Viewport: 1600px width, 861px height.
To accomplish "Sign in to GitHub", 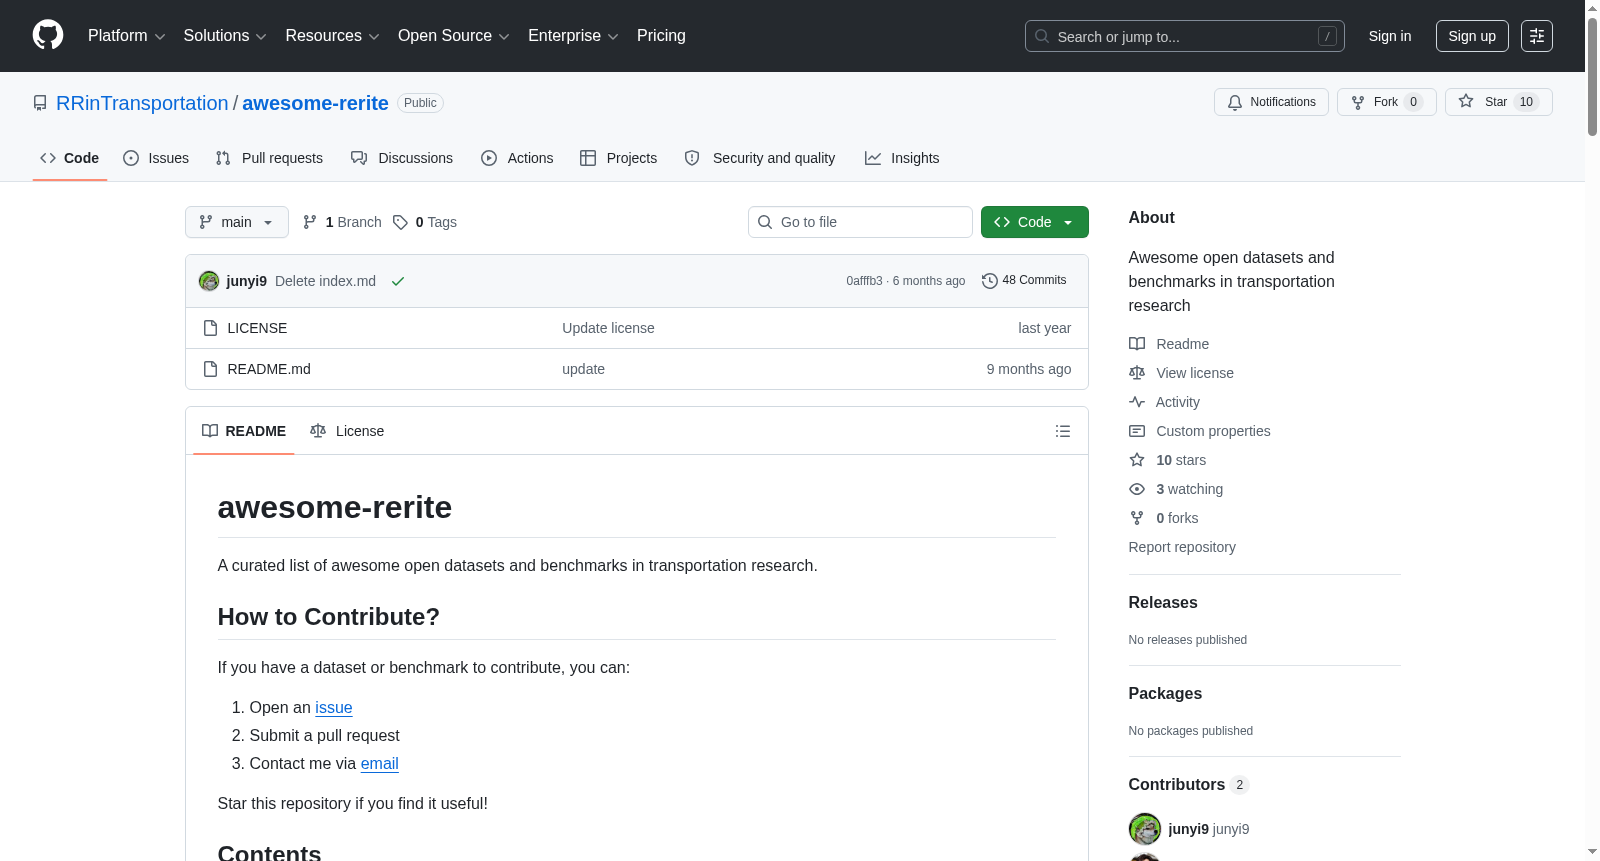I will 1390,36.
